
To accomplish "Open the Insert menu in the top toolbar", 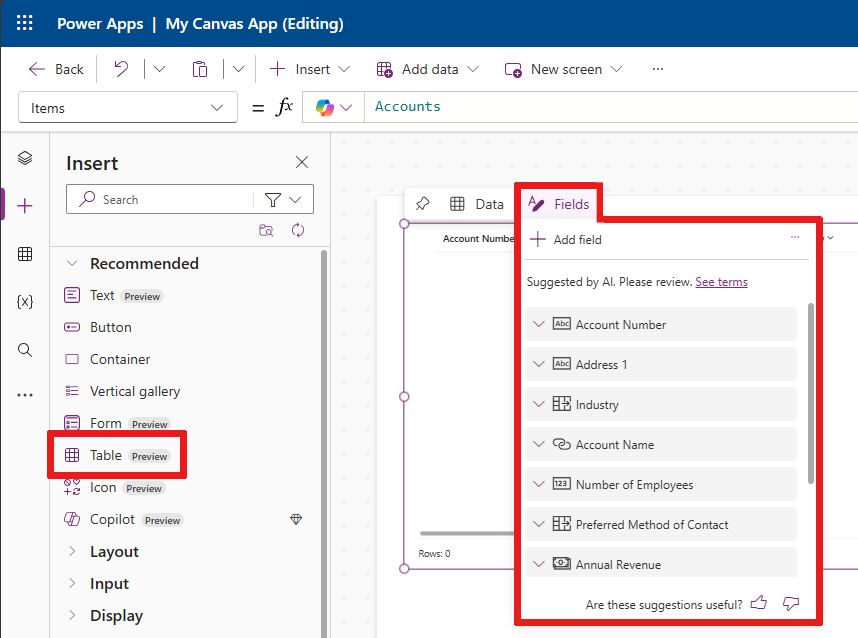I will tap(309, 68).
